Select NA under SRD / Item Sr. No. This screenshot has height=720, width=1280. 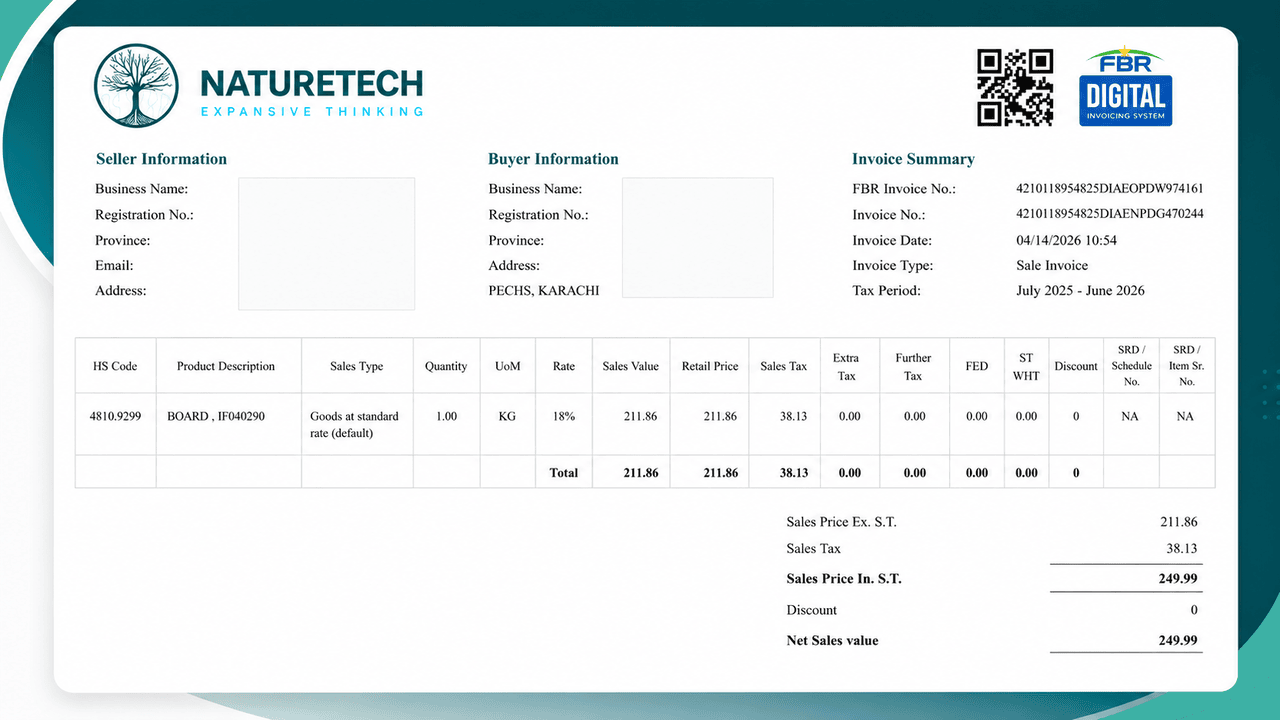click(1185, 416)
